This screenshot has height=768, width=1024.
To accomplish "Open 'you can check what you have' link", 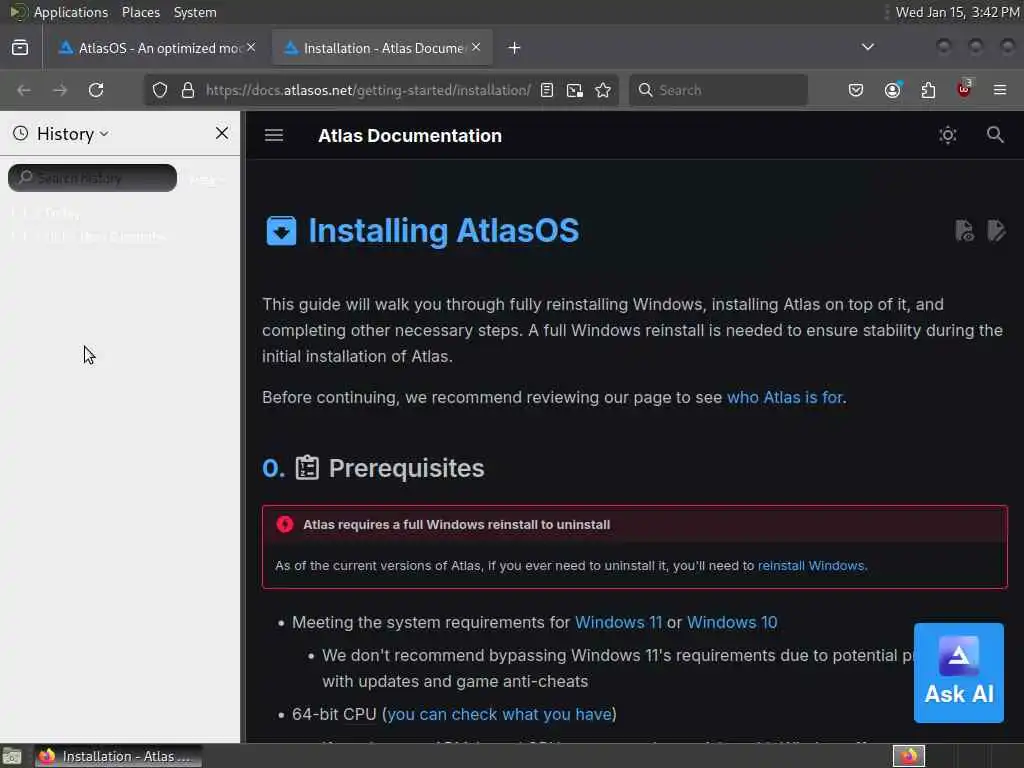I will 500,714.
